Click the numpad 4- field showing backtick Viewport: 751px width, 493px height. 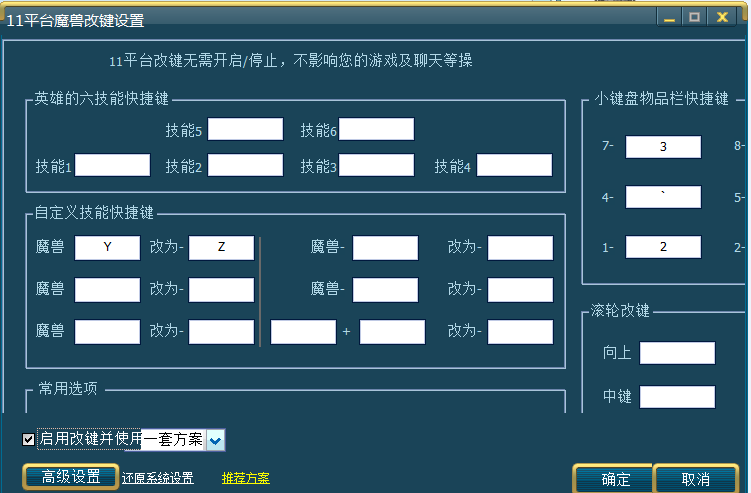pyautogui.click(x=663, y=197)
